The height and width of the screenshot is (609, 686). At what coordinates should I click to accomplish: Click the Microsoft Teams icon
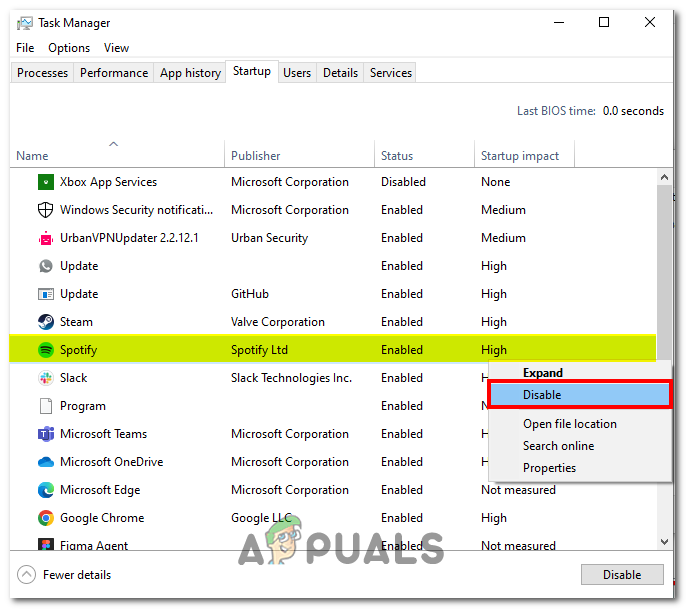click(x=45, y=434)
